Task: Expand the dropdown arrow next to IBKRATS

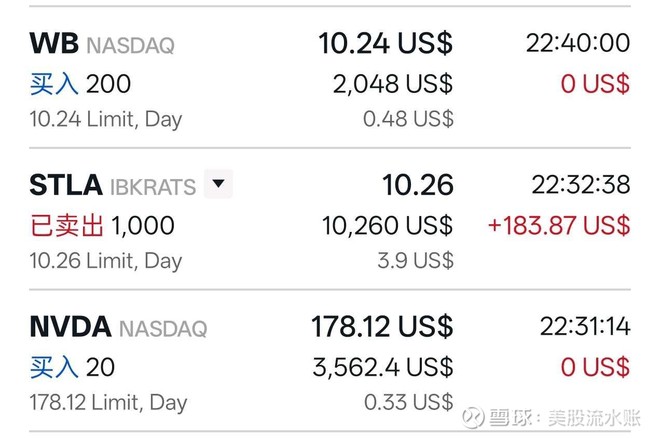Action: coord(218,185)
